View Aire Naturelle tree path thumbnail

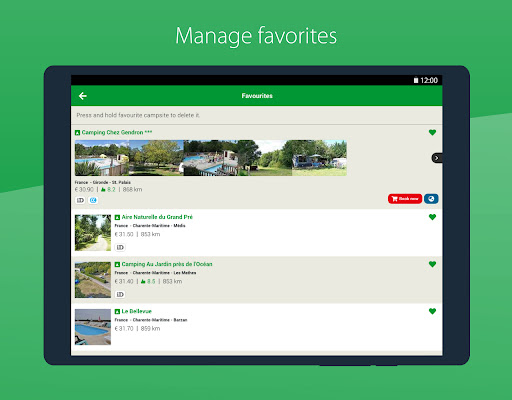pyautogui.click(x=93, y=233)
